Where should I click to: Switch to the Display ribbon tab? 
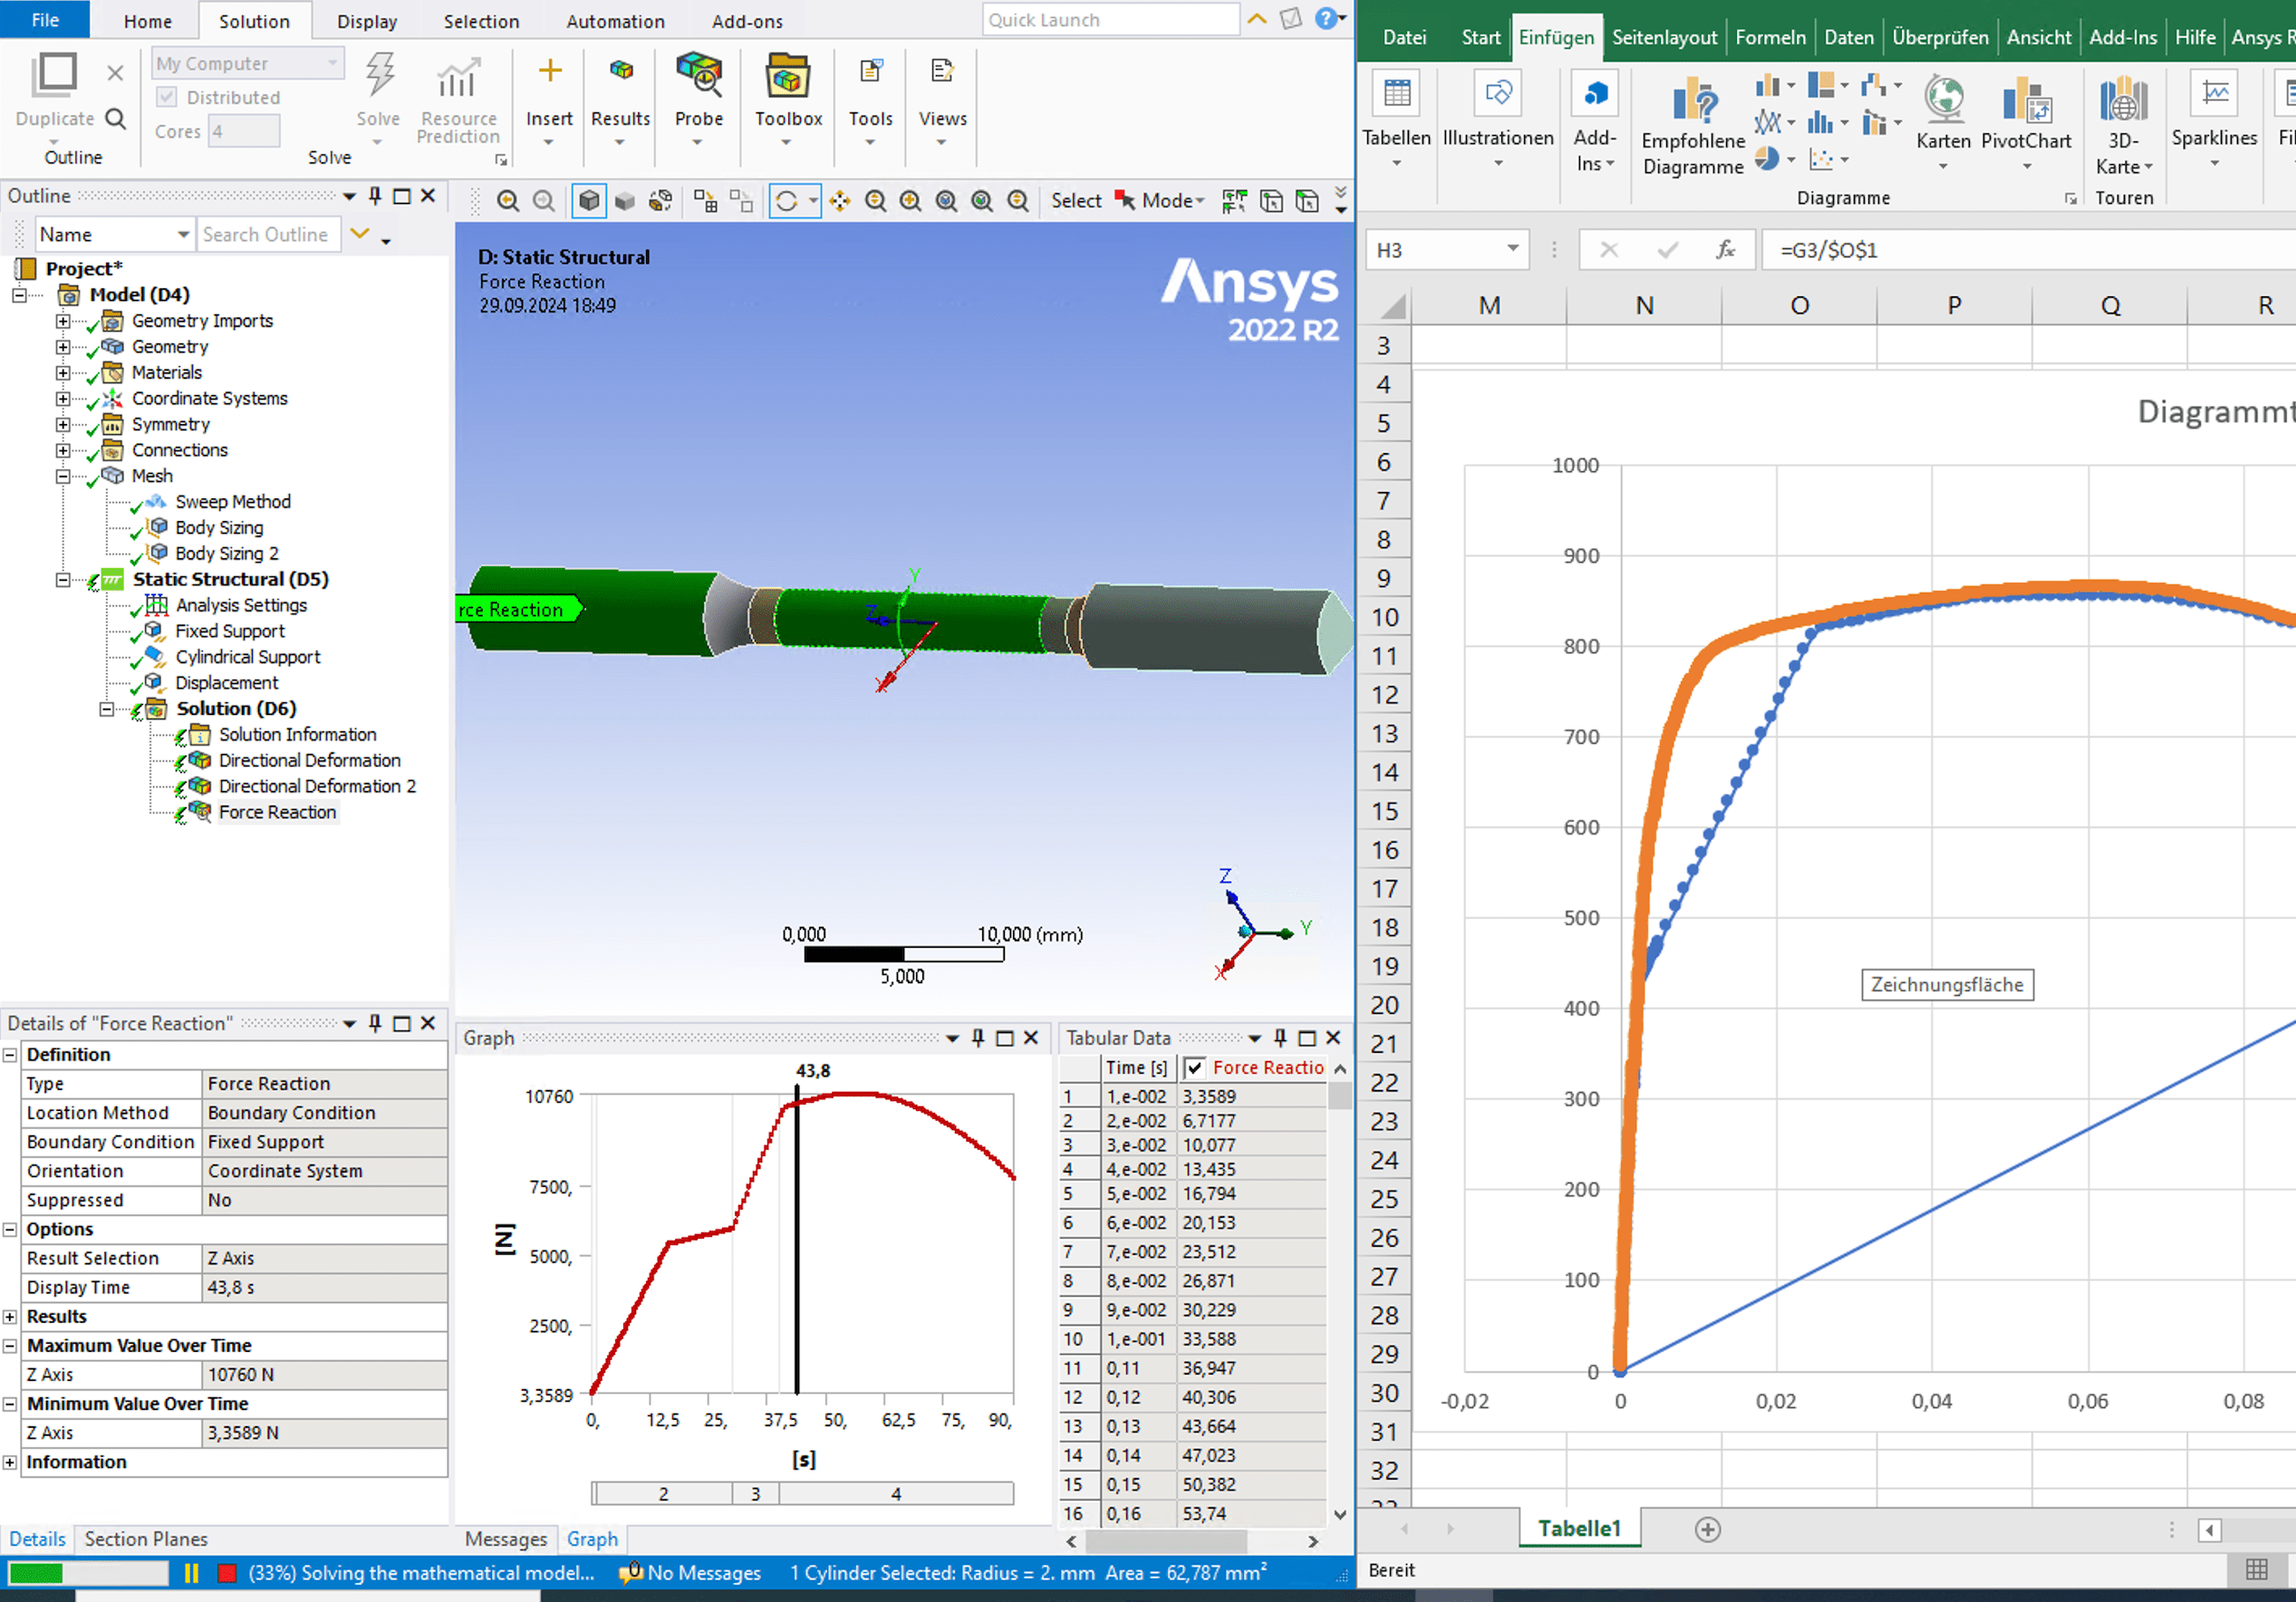point(366,21)
